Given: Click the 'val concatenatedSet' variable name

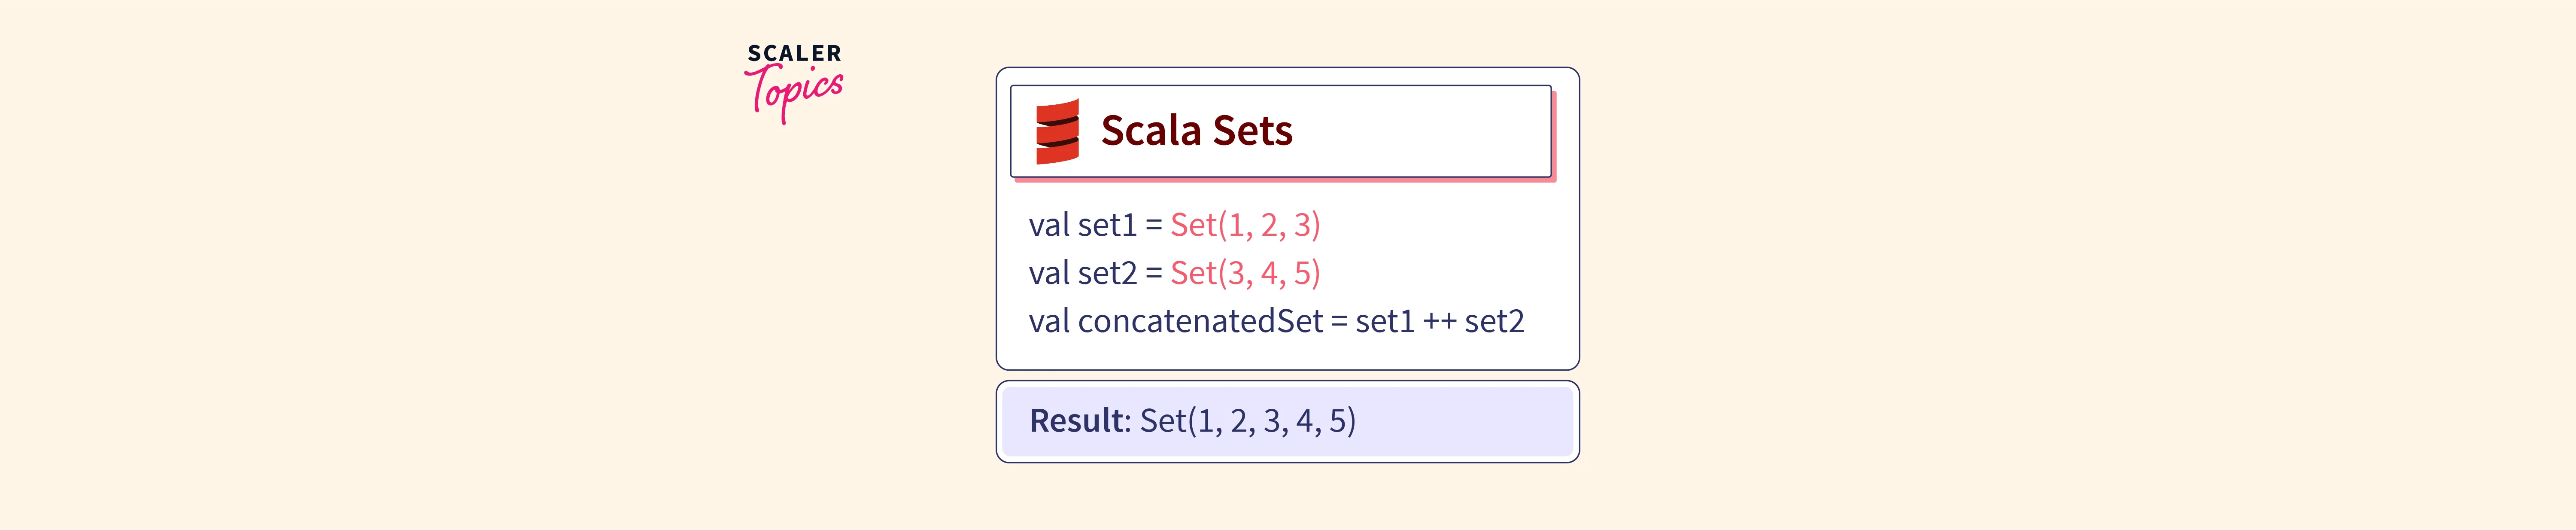Looking at the screenshot, I should point(1175,321).
